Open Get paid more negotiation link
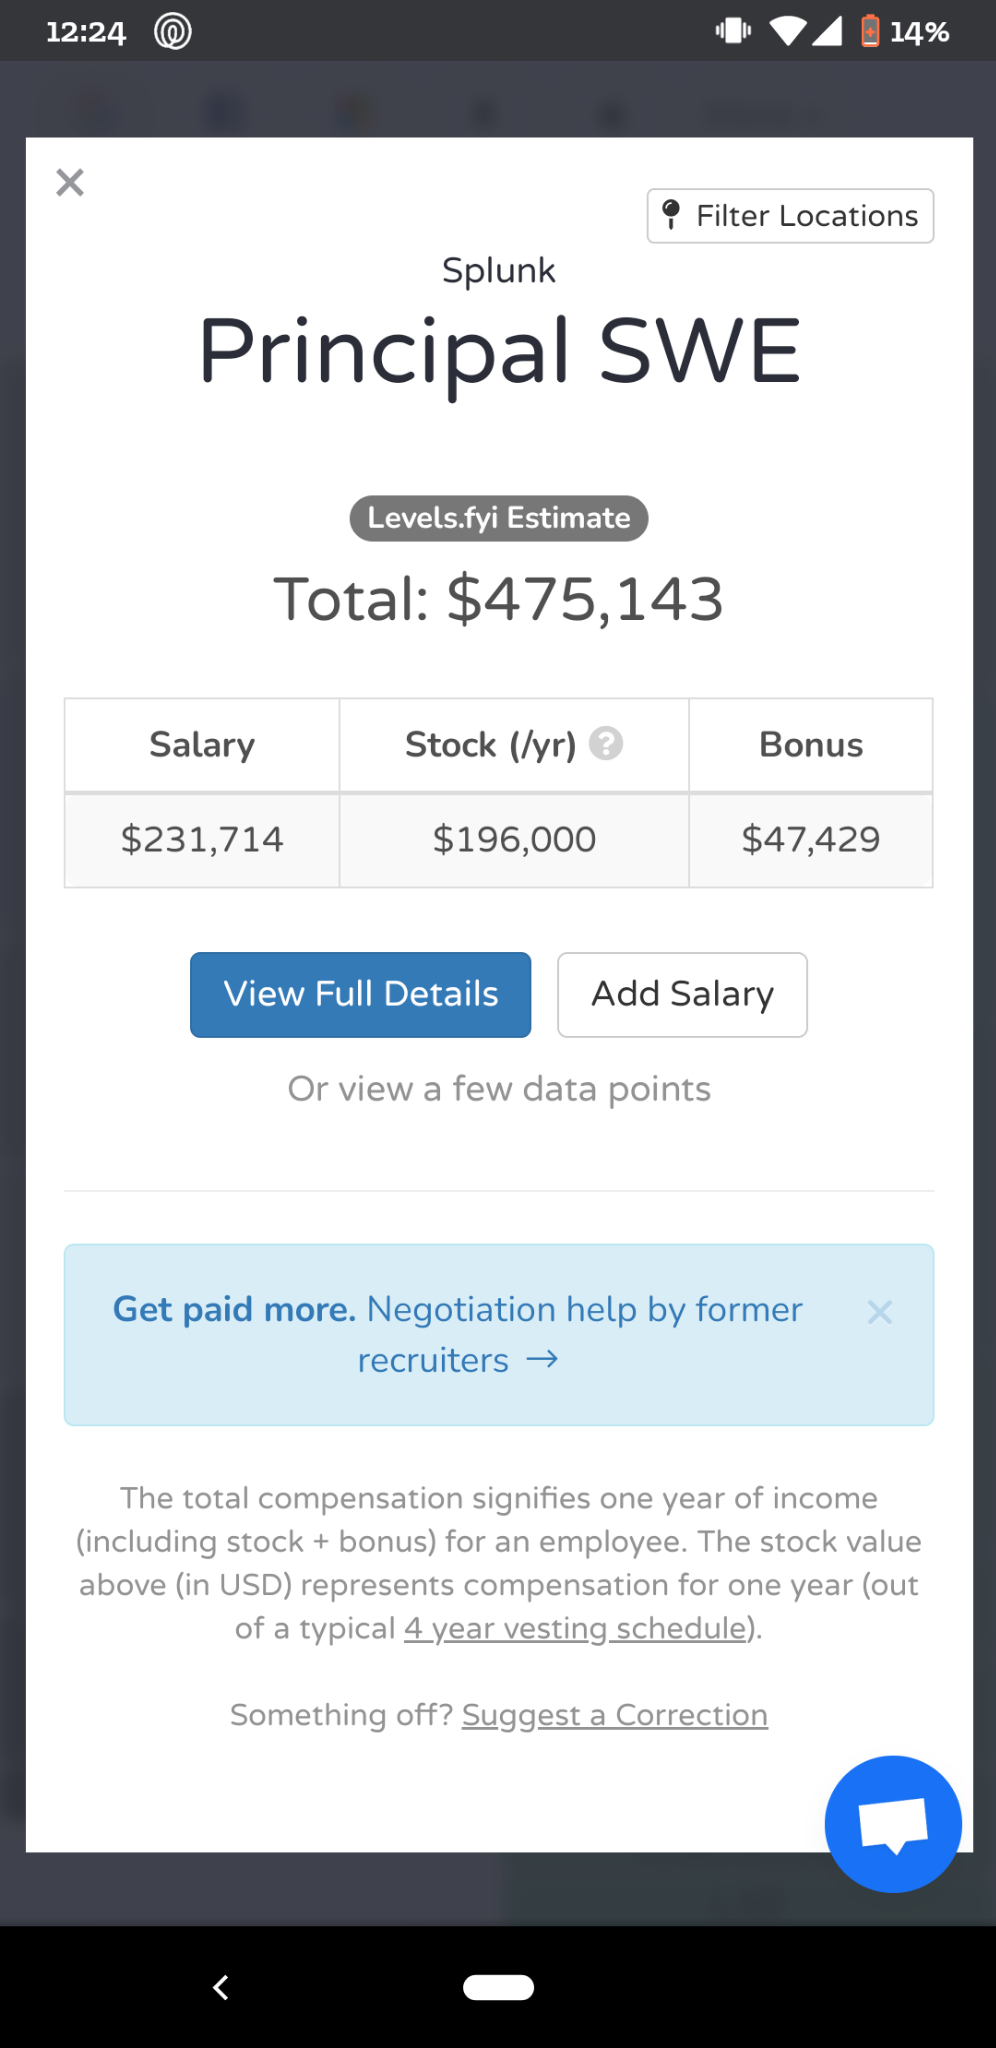Screen dimensions: 996x2048 458,1334
